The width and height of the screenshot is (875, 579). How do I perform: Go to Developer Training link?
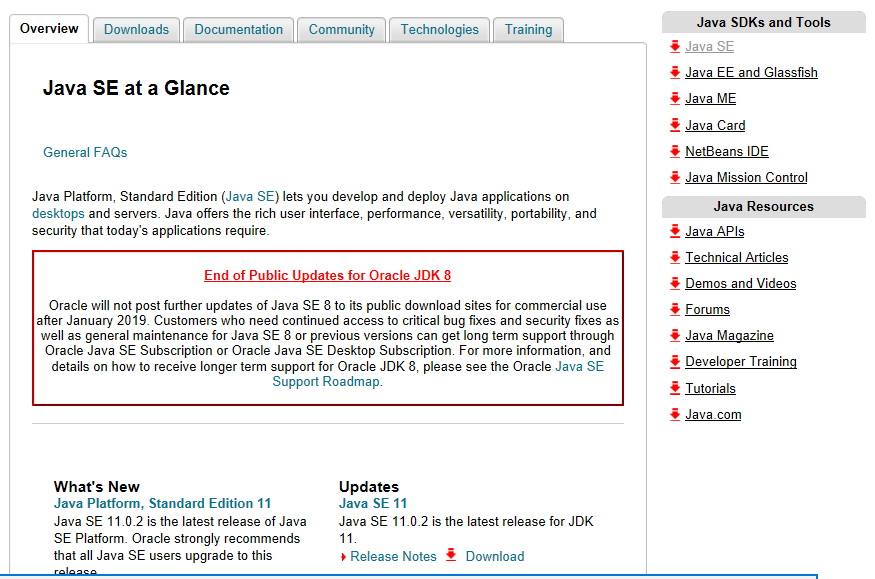[741, 361]
